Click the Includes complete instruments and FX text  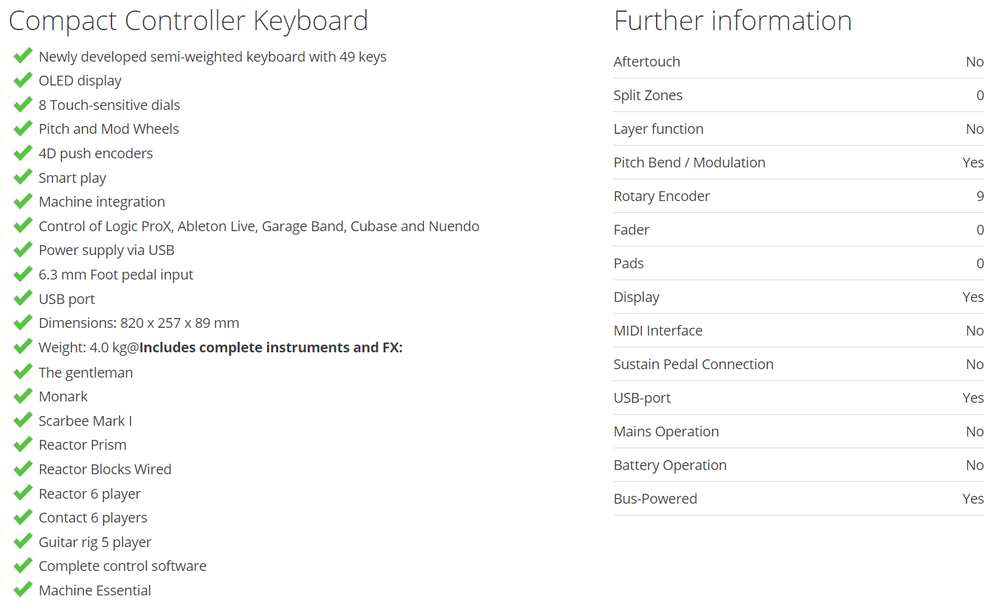click(271, 347)
